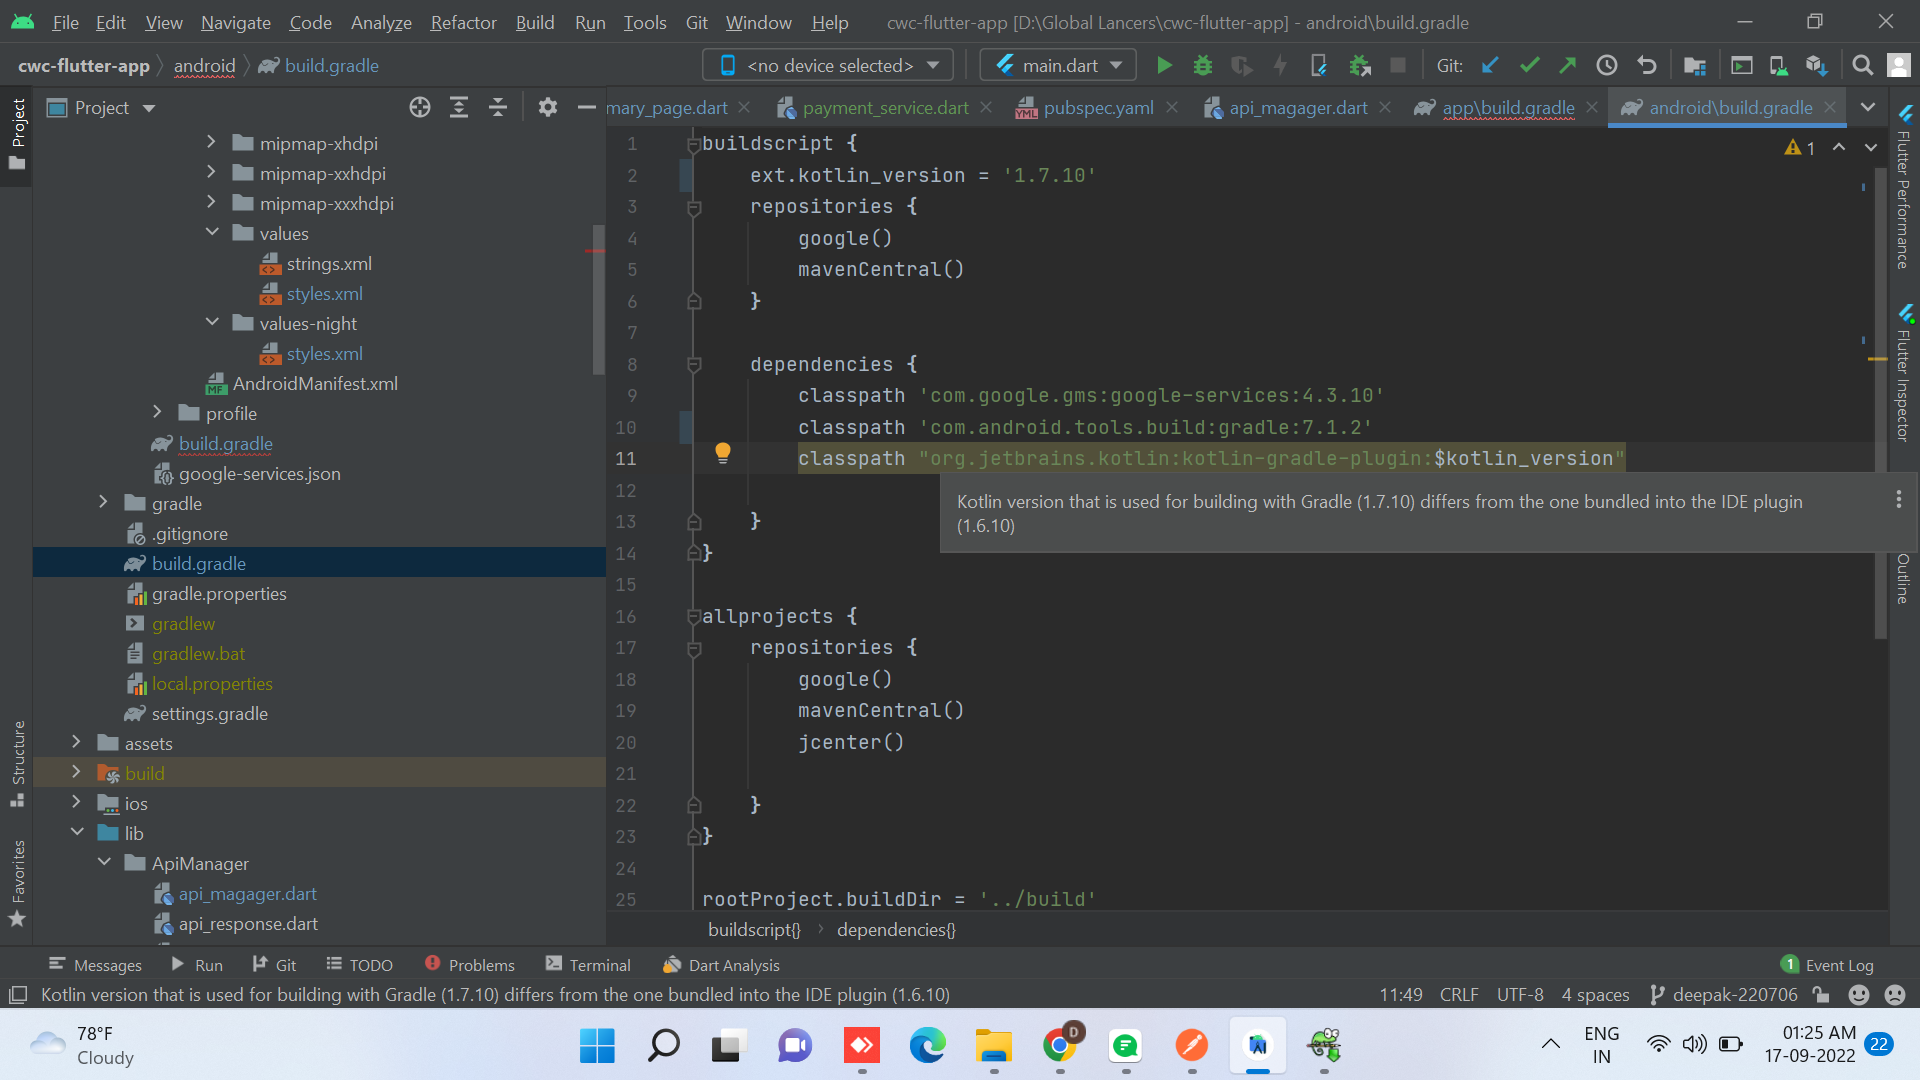Open the Navigate menu

[236, 22]
